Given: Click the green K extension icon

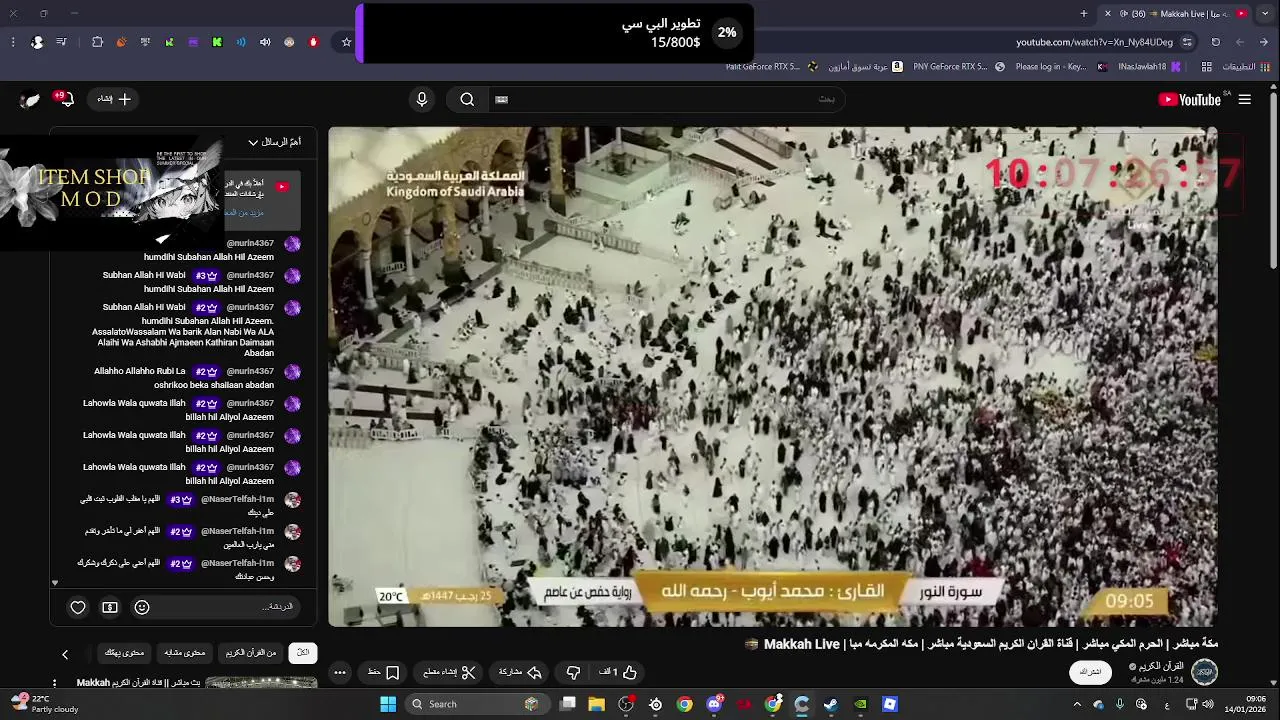Looking at the screenshot, I should (x=217, y=42).
